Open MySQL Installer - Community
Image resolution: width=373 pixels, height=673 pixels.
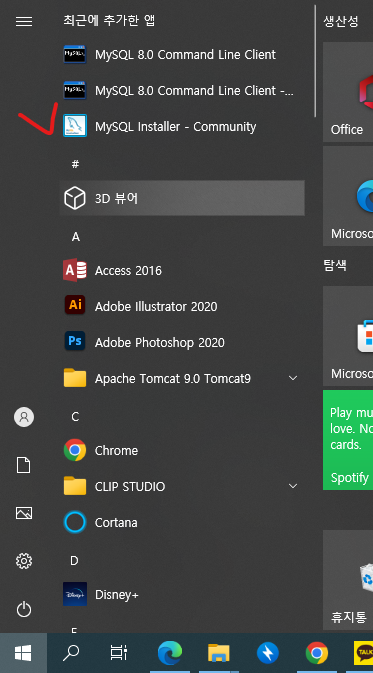click(182, 127)
